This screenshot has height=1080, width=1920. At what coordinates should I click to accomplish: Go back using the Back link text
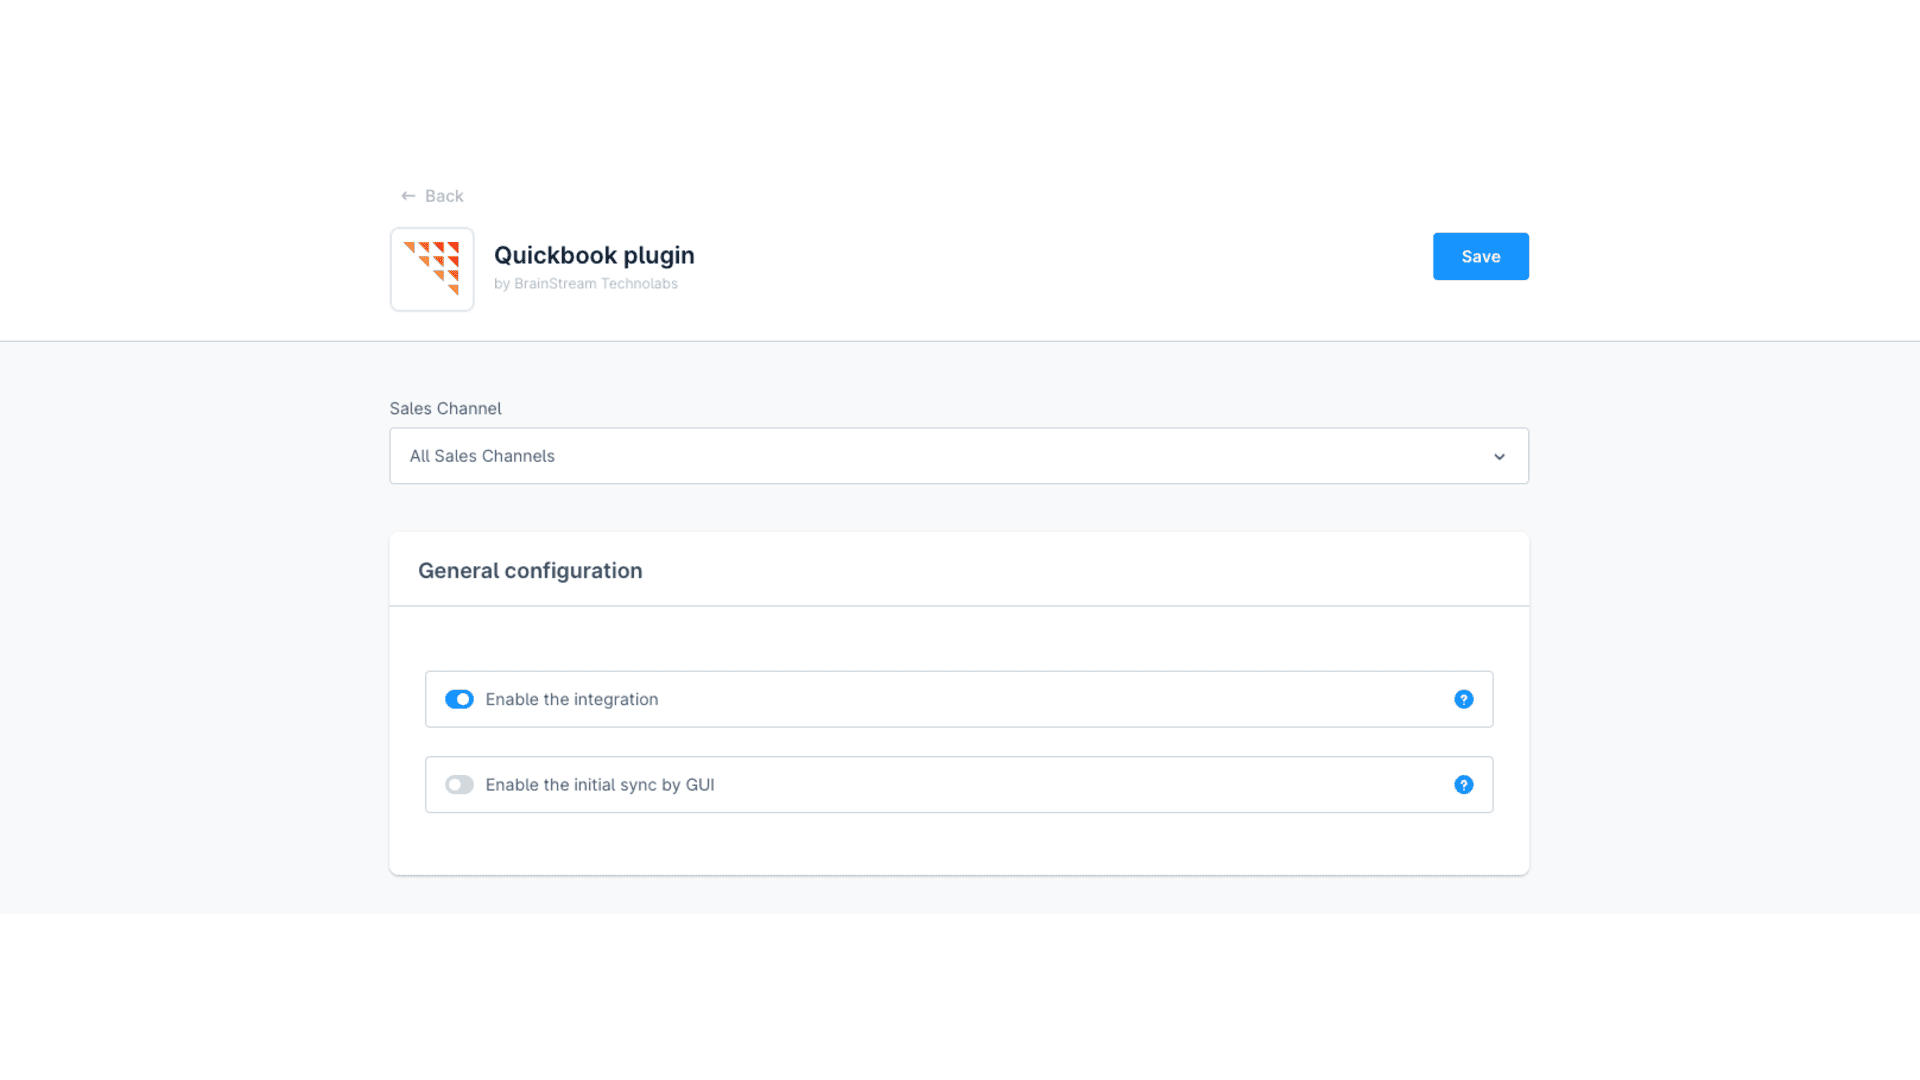[444, 196]
